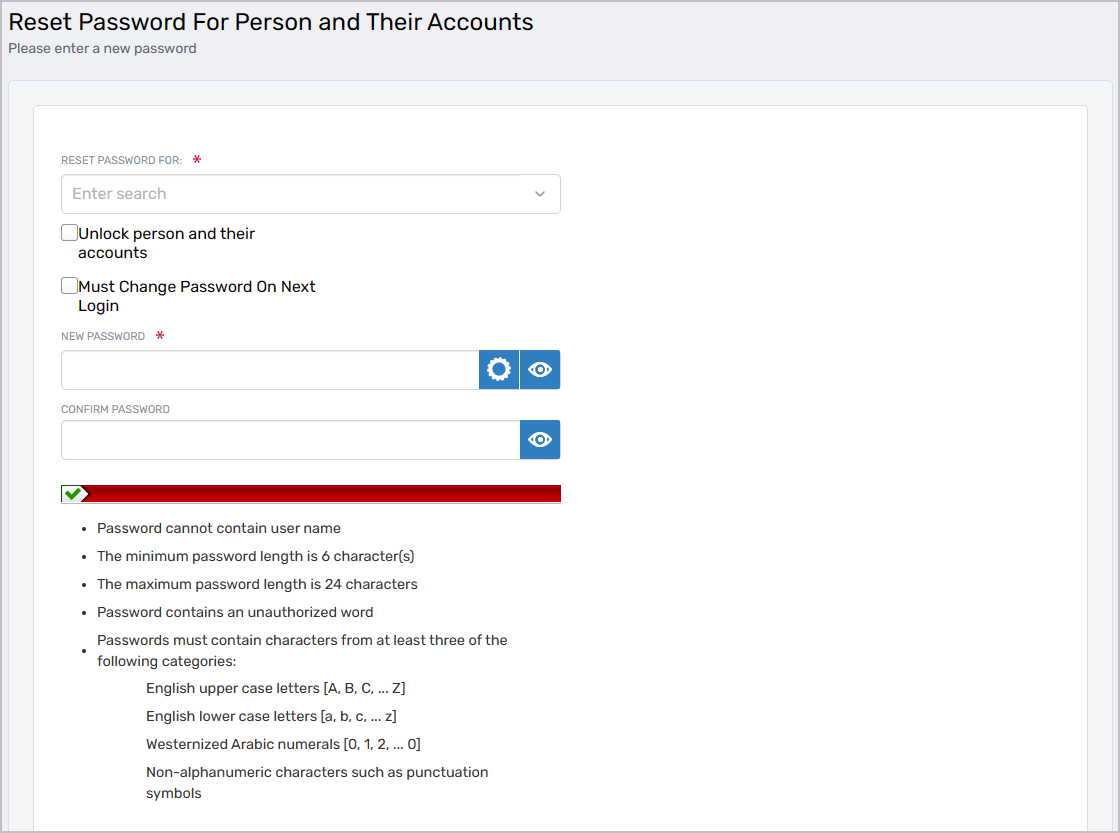Select the "Please enter a new password" subtitle
The image size is (1120, 833).
[x=101, y=48]
